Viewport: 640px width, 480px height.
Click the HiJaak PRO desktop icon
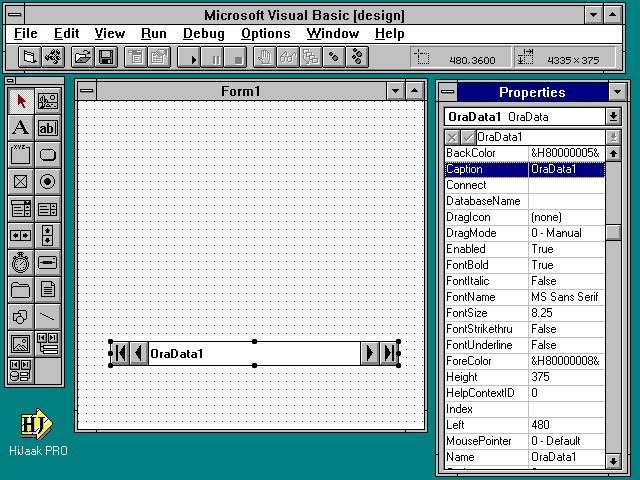(35, 425)
